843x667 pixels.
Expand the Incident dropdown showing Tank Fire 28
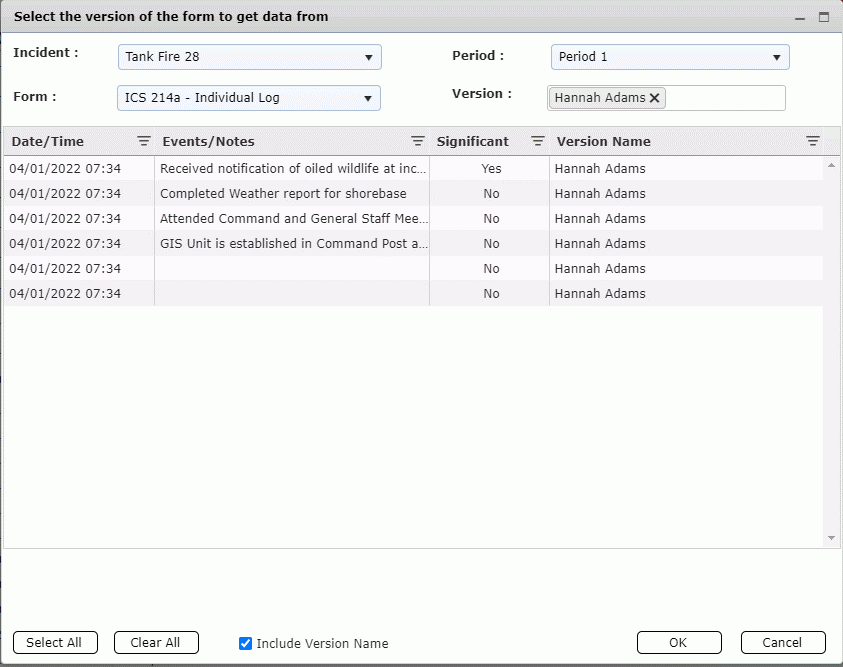(249, 57)
